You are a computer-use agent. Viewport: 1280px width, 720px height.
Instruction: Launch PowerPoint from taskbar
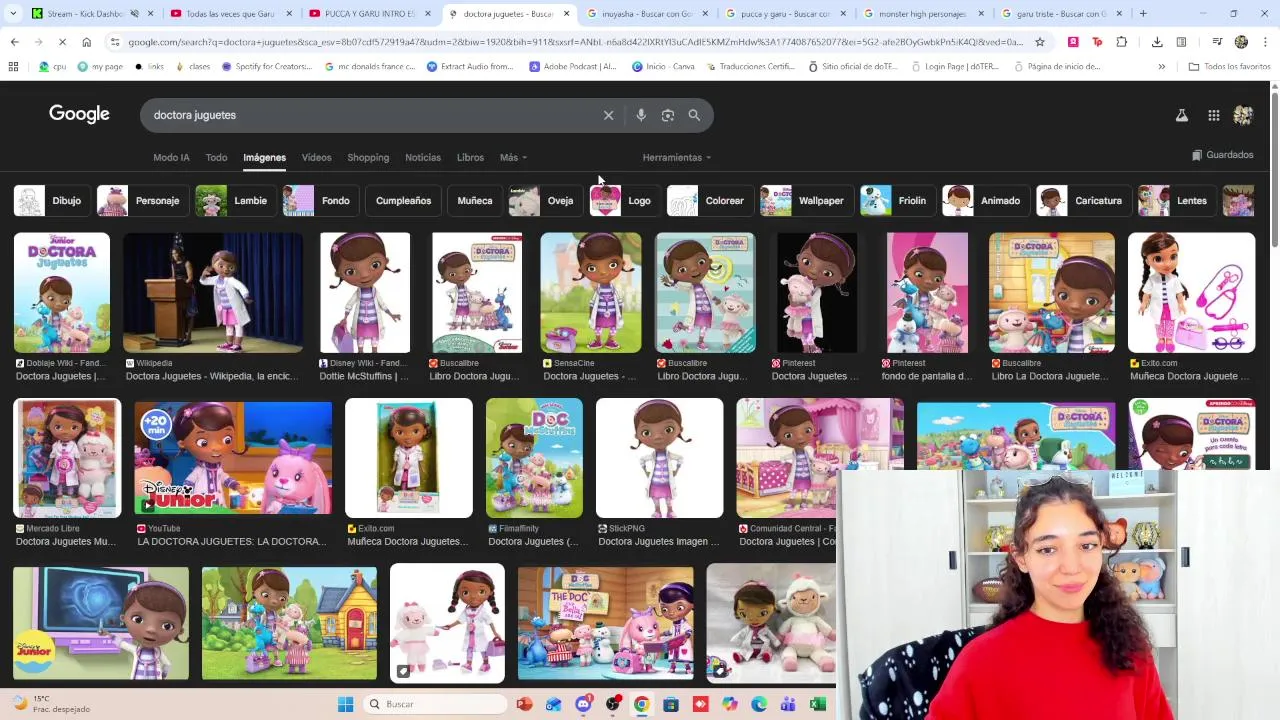point(524,704)
